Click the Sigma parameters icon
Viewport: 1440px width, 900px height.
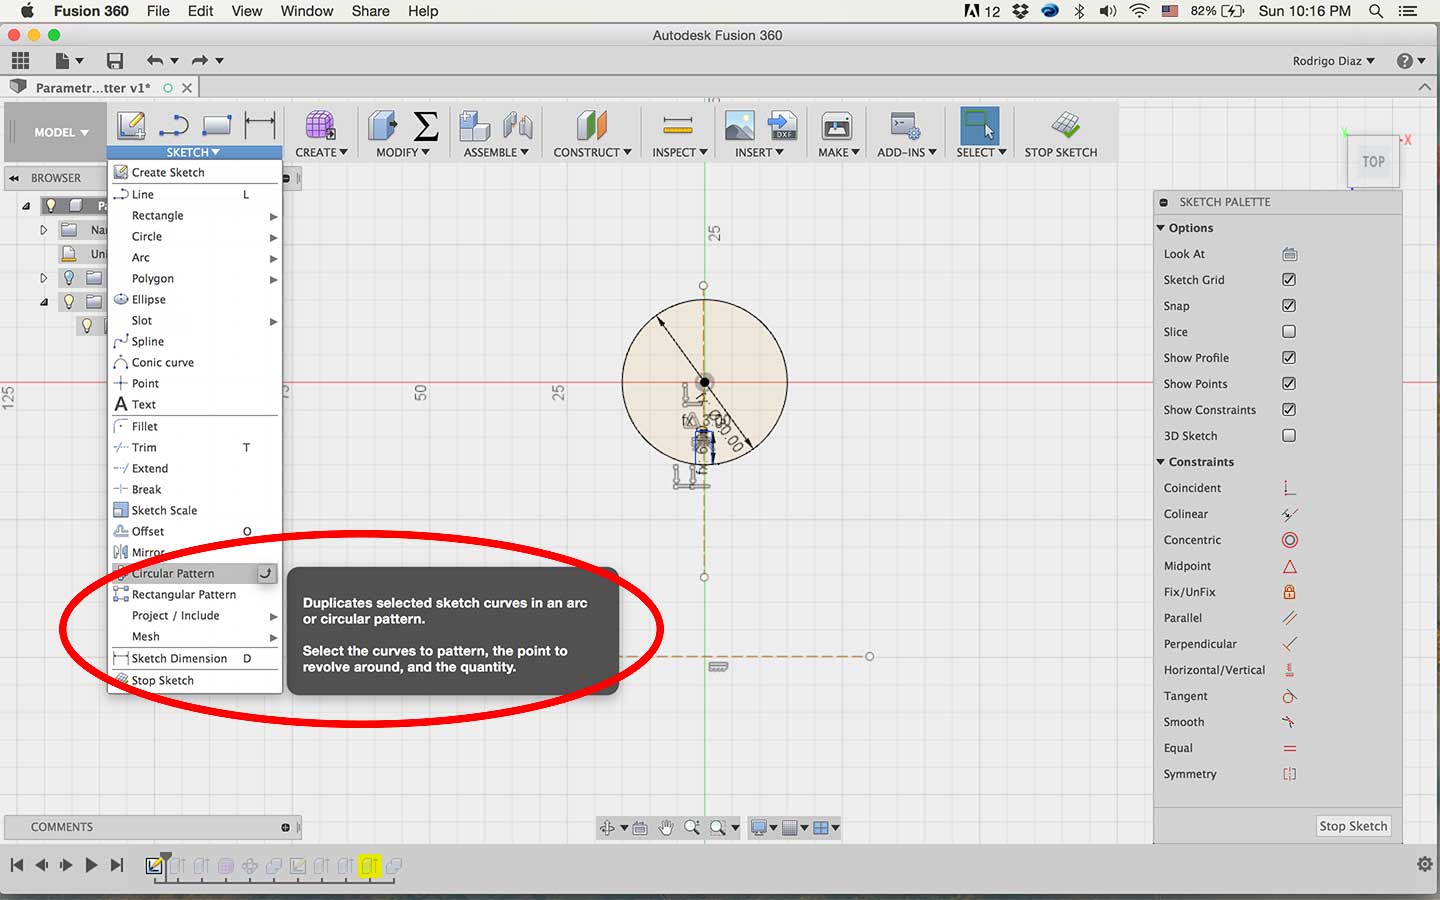click(426, 126)
